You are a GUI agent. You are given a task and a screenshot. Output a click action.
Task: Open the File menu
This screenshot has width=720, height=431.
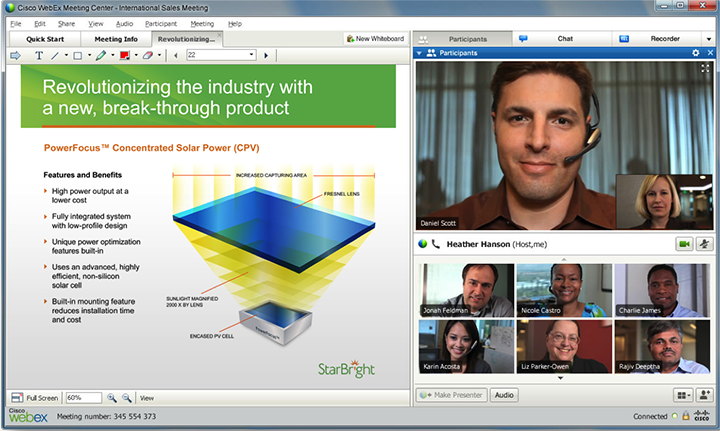tap(16, 24)
